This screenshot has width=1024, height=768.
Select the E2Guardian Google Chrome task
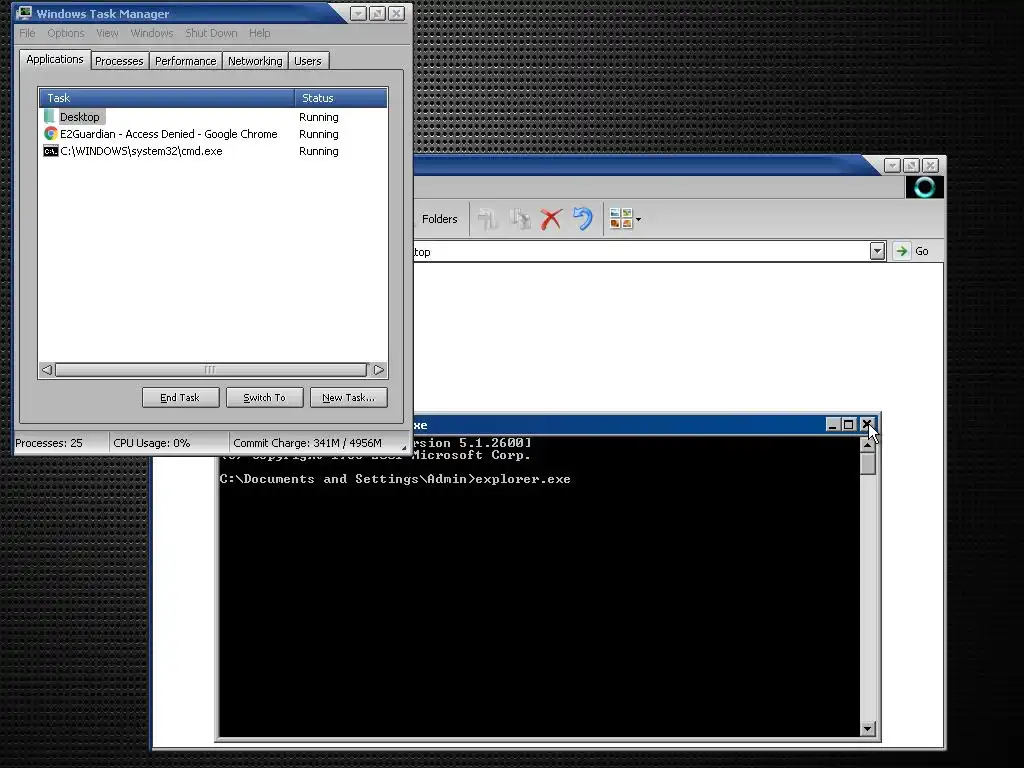pyautogui.click(x=213, y=134)
